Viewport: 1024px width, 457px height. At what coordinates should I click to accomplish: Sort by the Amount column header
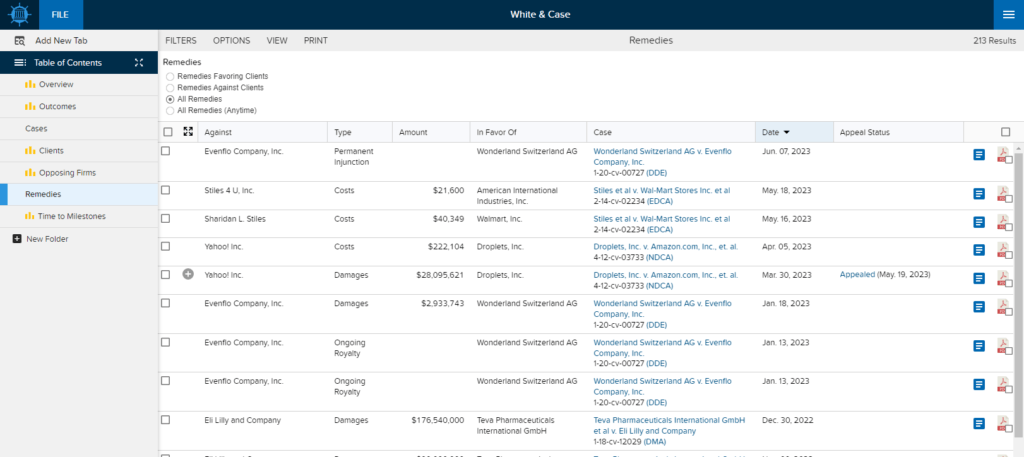(413, 132)
